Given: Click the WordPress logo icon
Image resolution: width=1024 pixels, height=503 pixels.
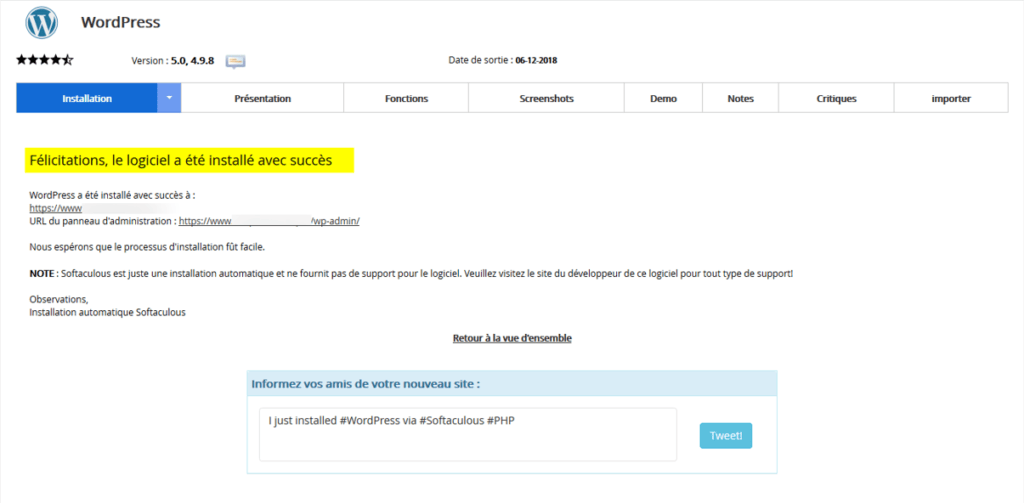Looking at the screenshot, I should [42, 23].
